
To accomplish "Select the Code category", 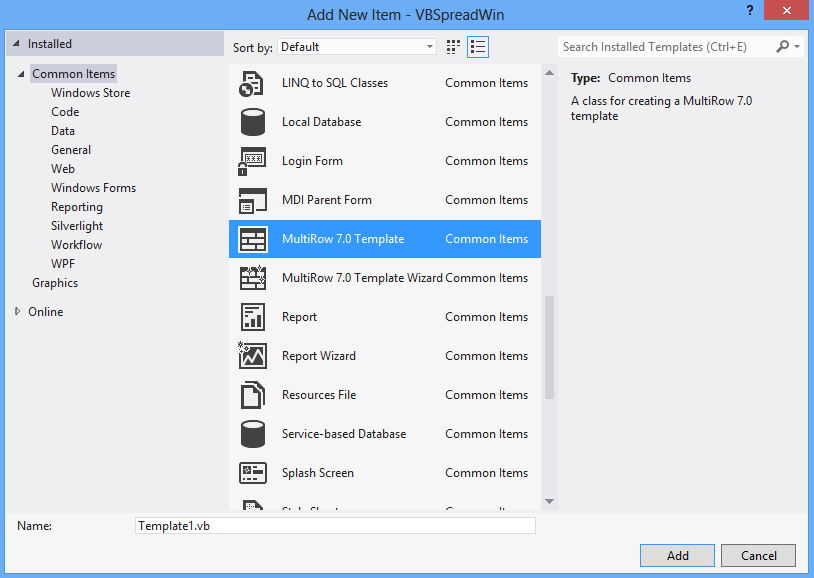I will click(65, 112).
